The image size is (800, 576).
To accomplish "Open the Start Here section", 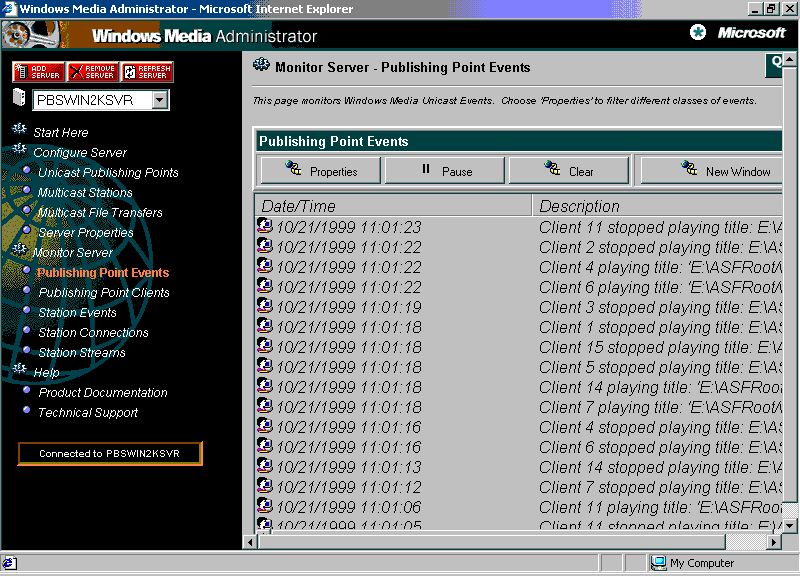I will click(x=61, y=133).
